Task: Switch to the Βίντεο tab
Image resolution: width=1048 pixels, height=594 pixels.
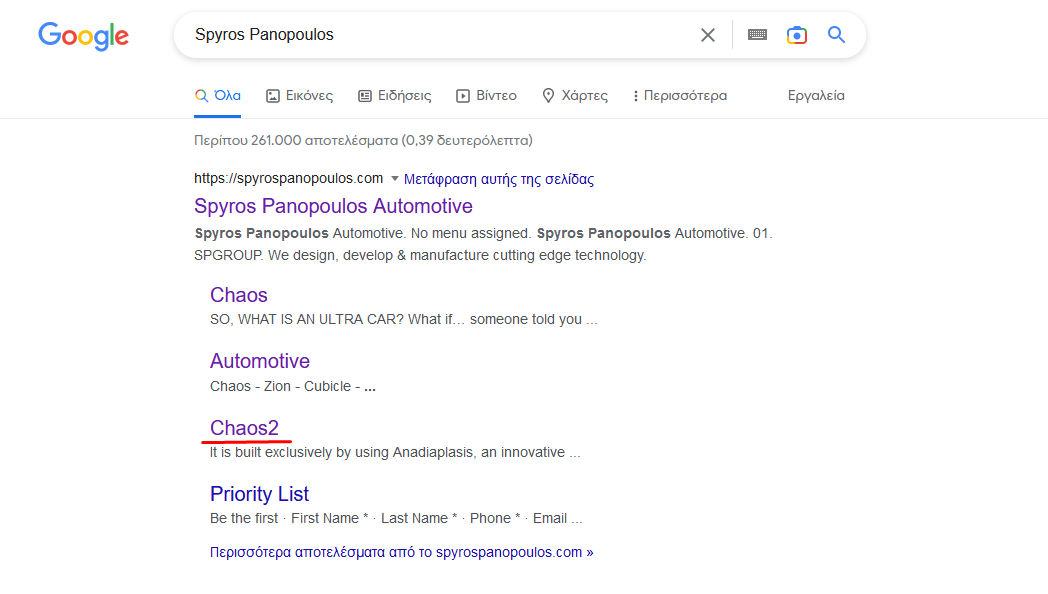Action: point(486,96)
